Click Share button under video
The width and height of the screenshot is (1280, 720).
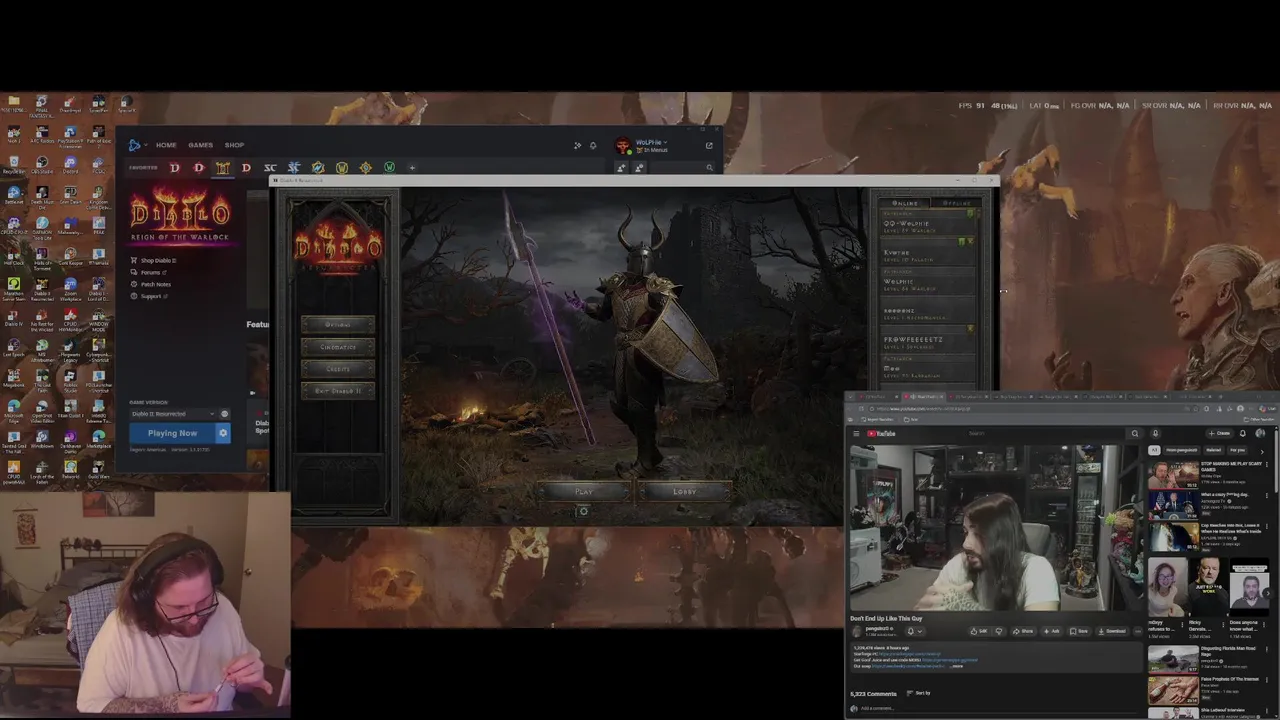point(1023,631)
